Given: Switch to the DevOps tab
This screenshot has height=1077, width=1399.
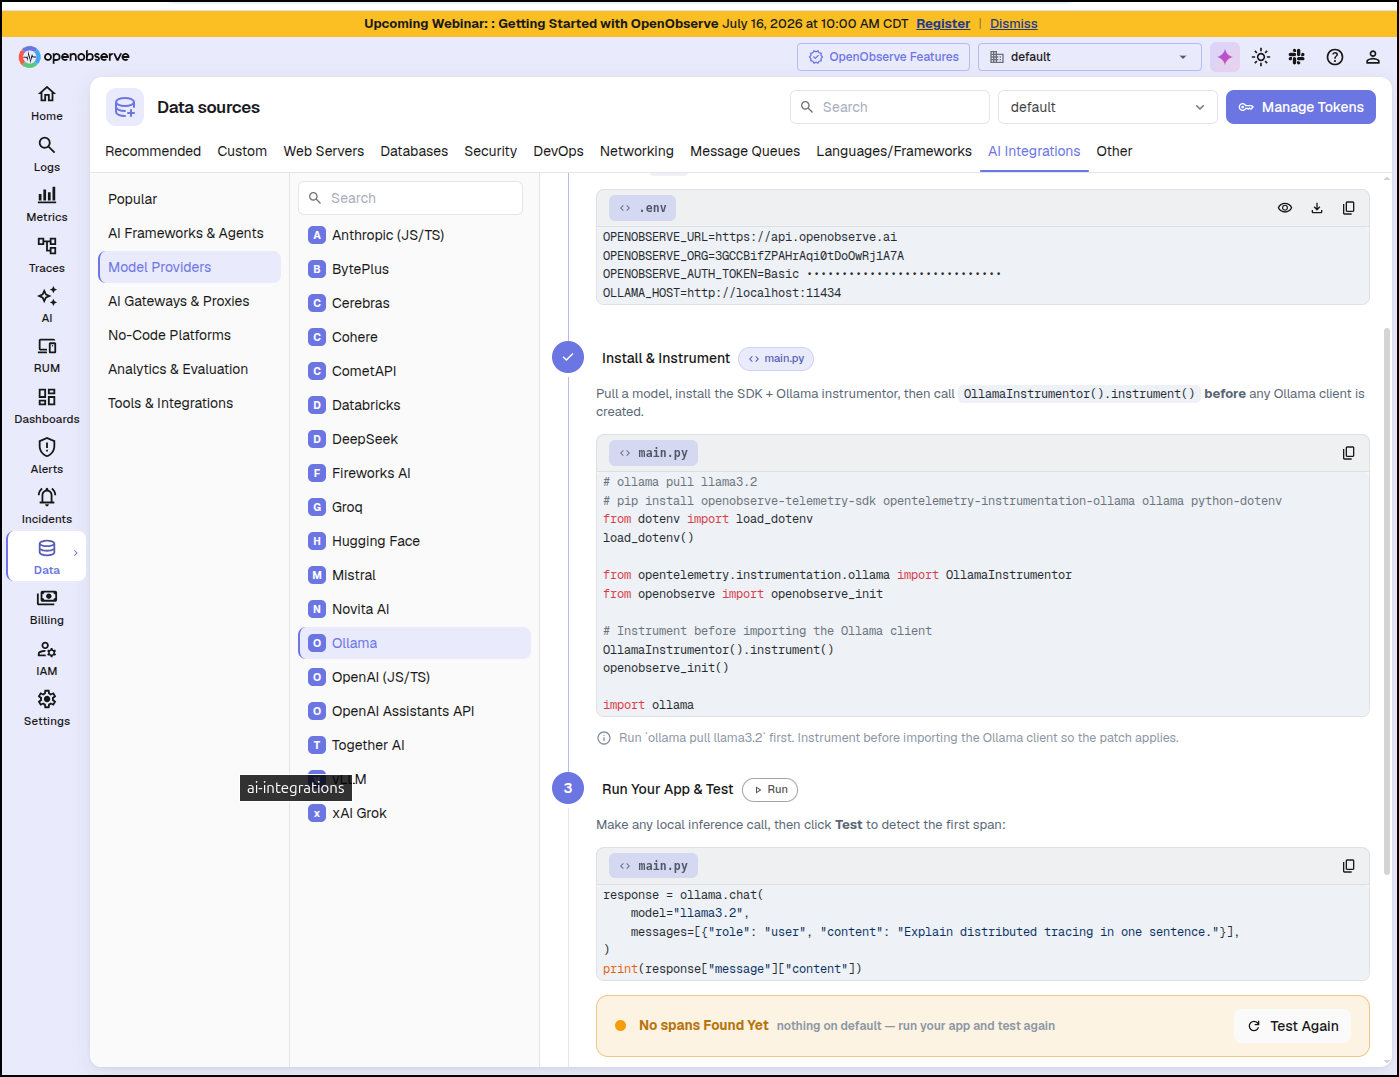Looking at the screenshot, I should [x=558, y=151].
